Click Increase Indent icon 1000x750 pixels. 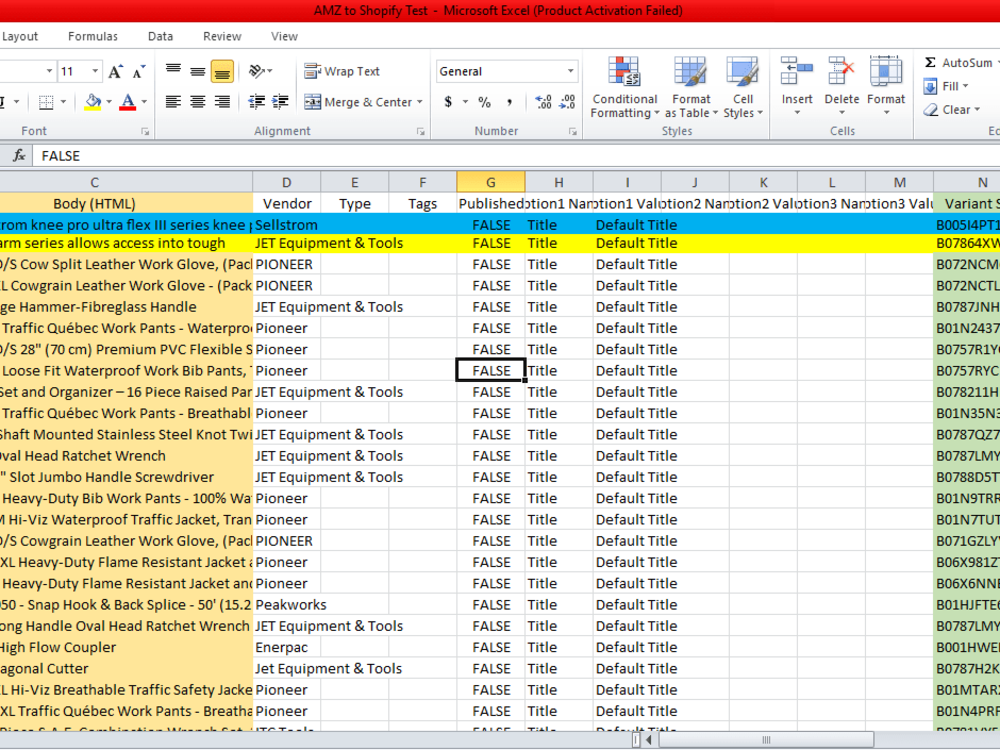pyautogui.click(x=280, y=101)
